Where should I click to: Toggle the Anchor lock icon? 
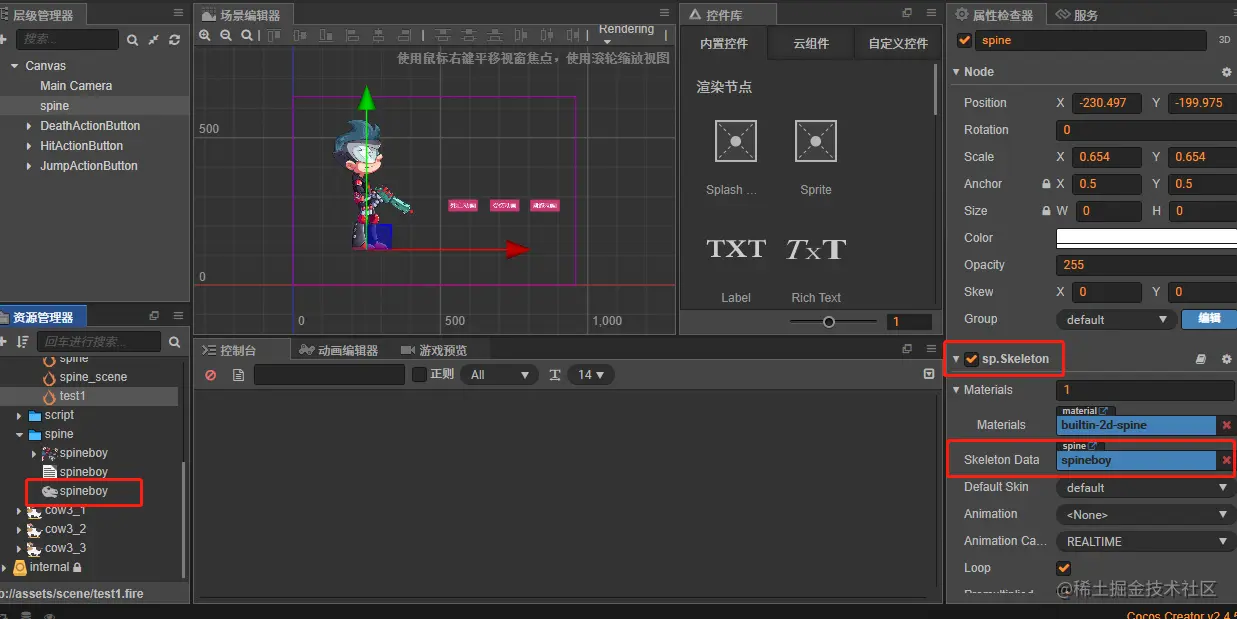click(1046, 184)
